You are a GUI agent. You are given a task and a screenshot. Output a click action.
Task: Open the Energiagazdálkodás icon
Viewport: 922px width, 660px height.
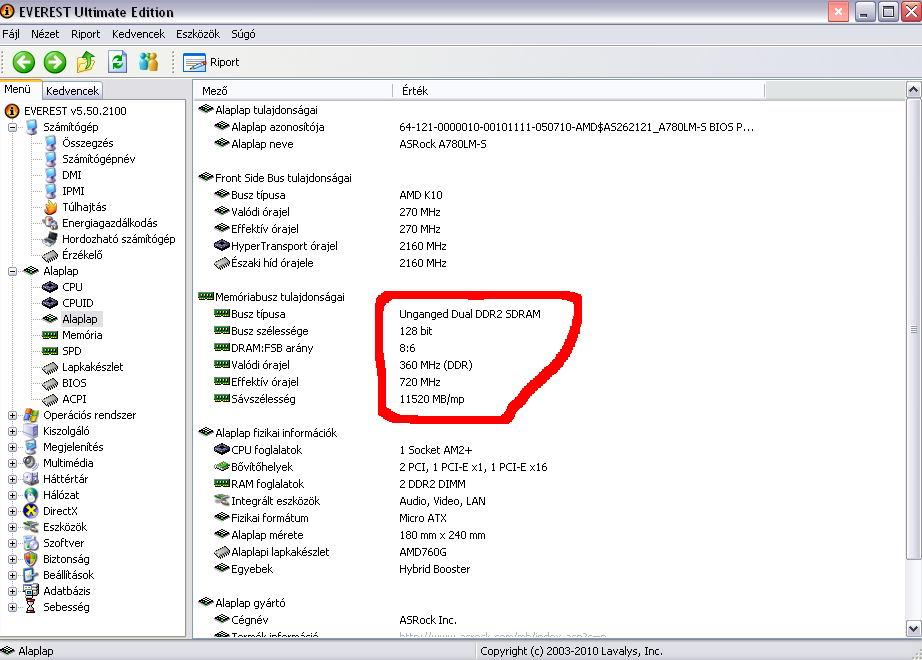[x=50, y=223]
